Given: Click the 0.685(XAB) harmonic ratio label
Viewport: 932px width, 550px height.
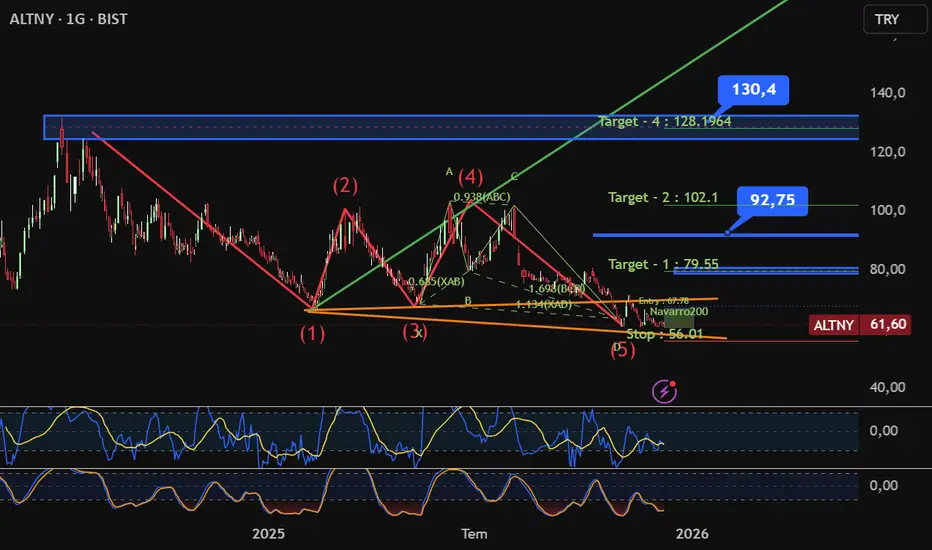Looking at the screenshot, I should point(436,281).
